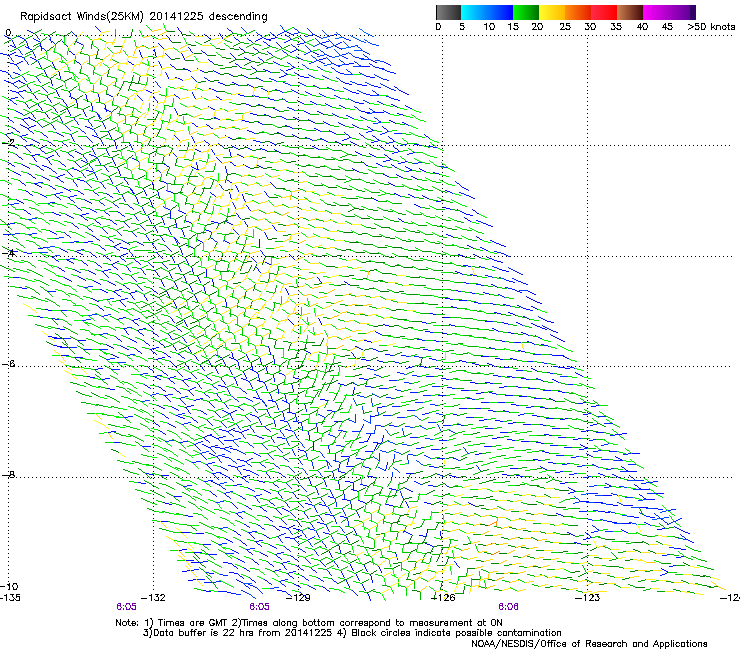Choose the red 30-35 knots legend segment
The width and height of the screenshot is (740, 650).
pos(604,12)
